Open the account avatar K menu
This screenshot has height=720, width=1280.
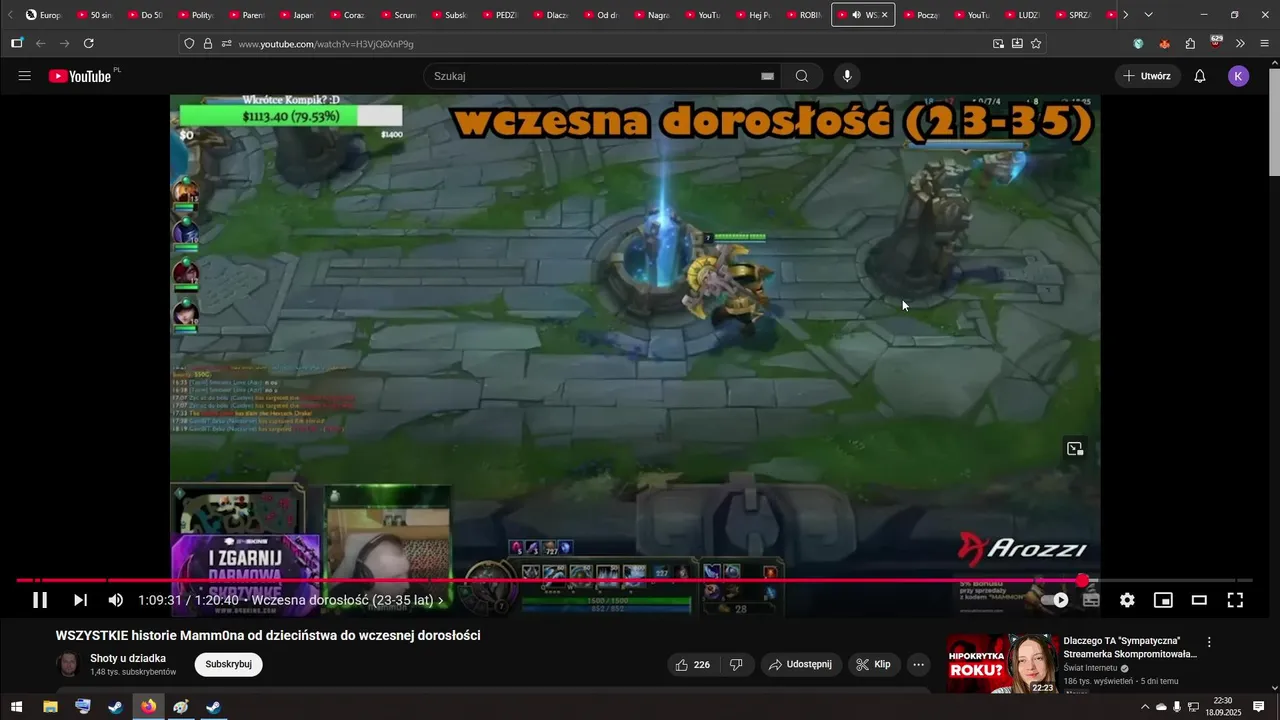coord(1238,76)
